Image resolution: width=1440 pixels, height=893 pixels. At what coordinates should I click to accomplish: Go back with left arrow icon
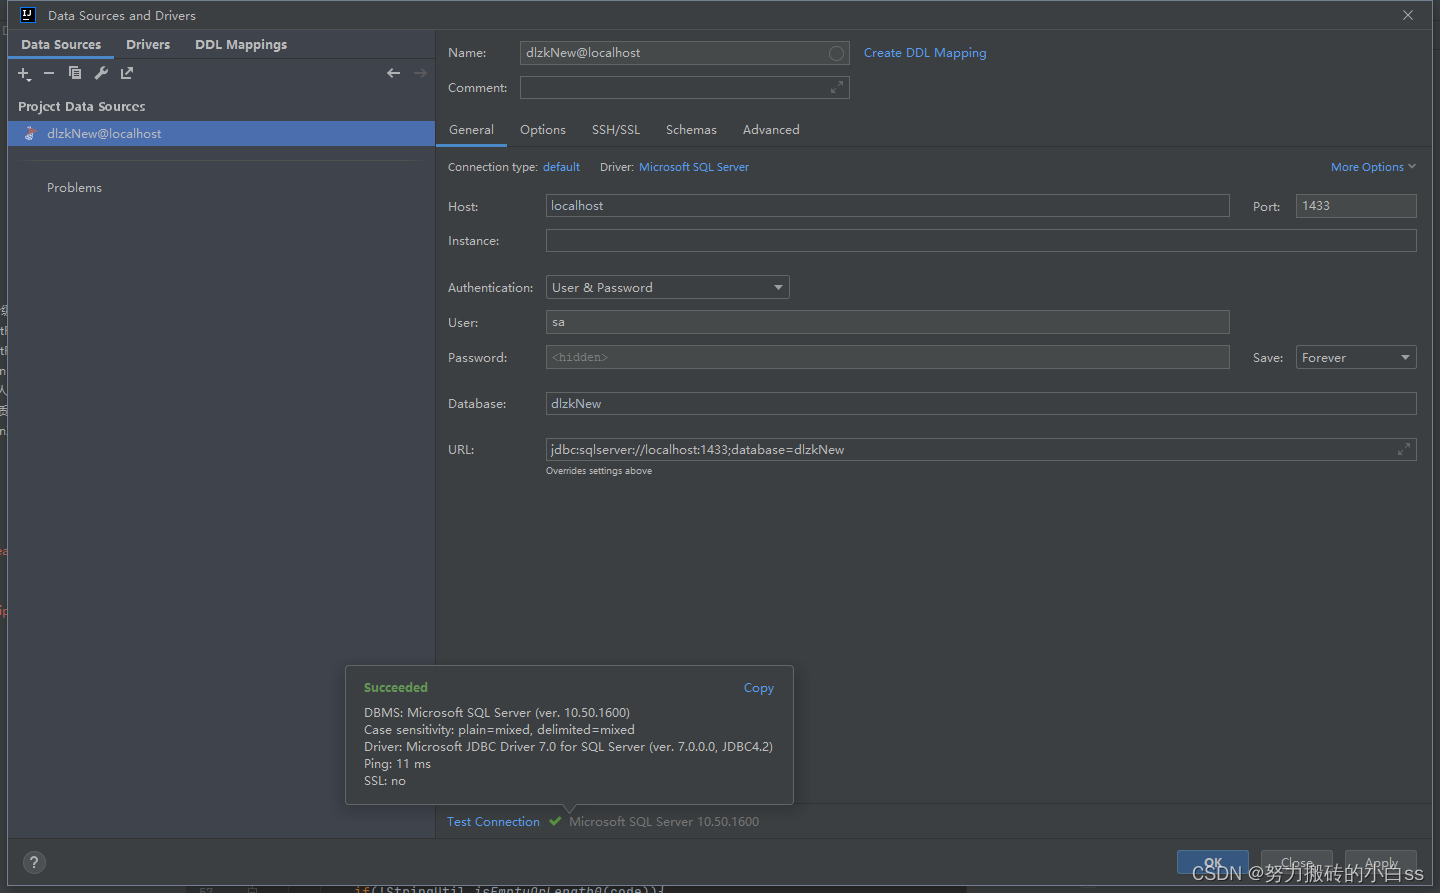coord(393,73)
